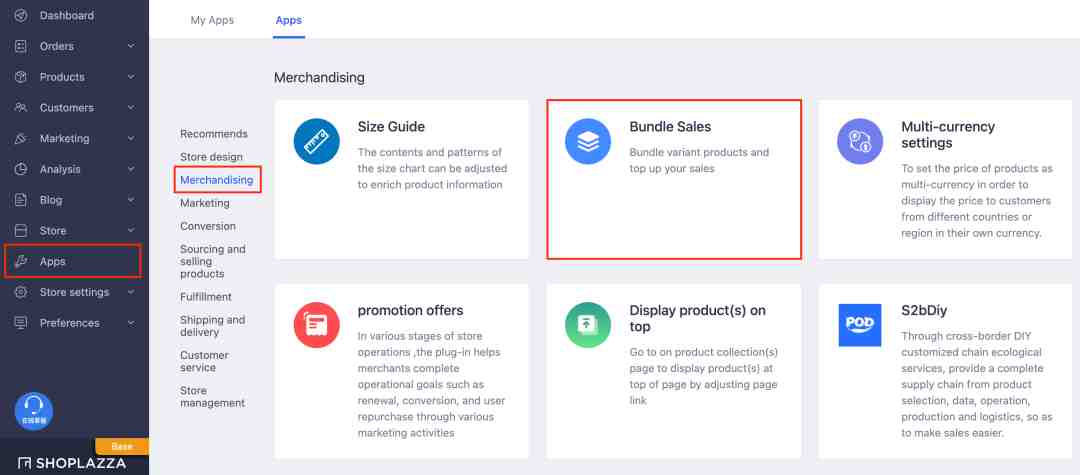Expand the Analysis menu chevron
The image size is (1080, 475).
pyautogui.click(x=131, y=169)
